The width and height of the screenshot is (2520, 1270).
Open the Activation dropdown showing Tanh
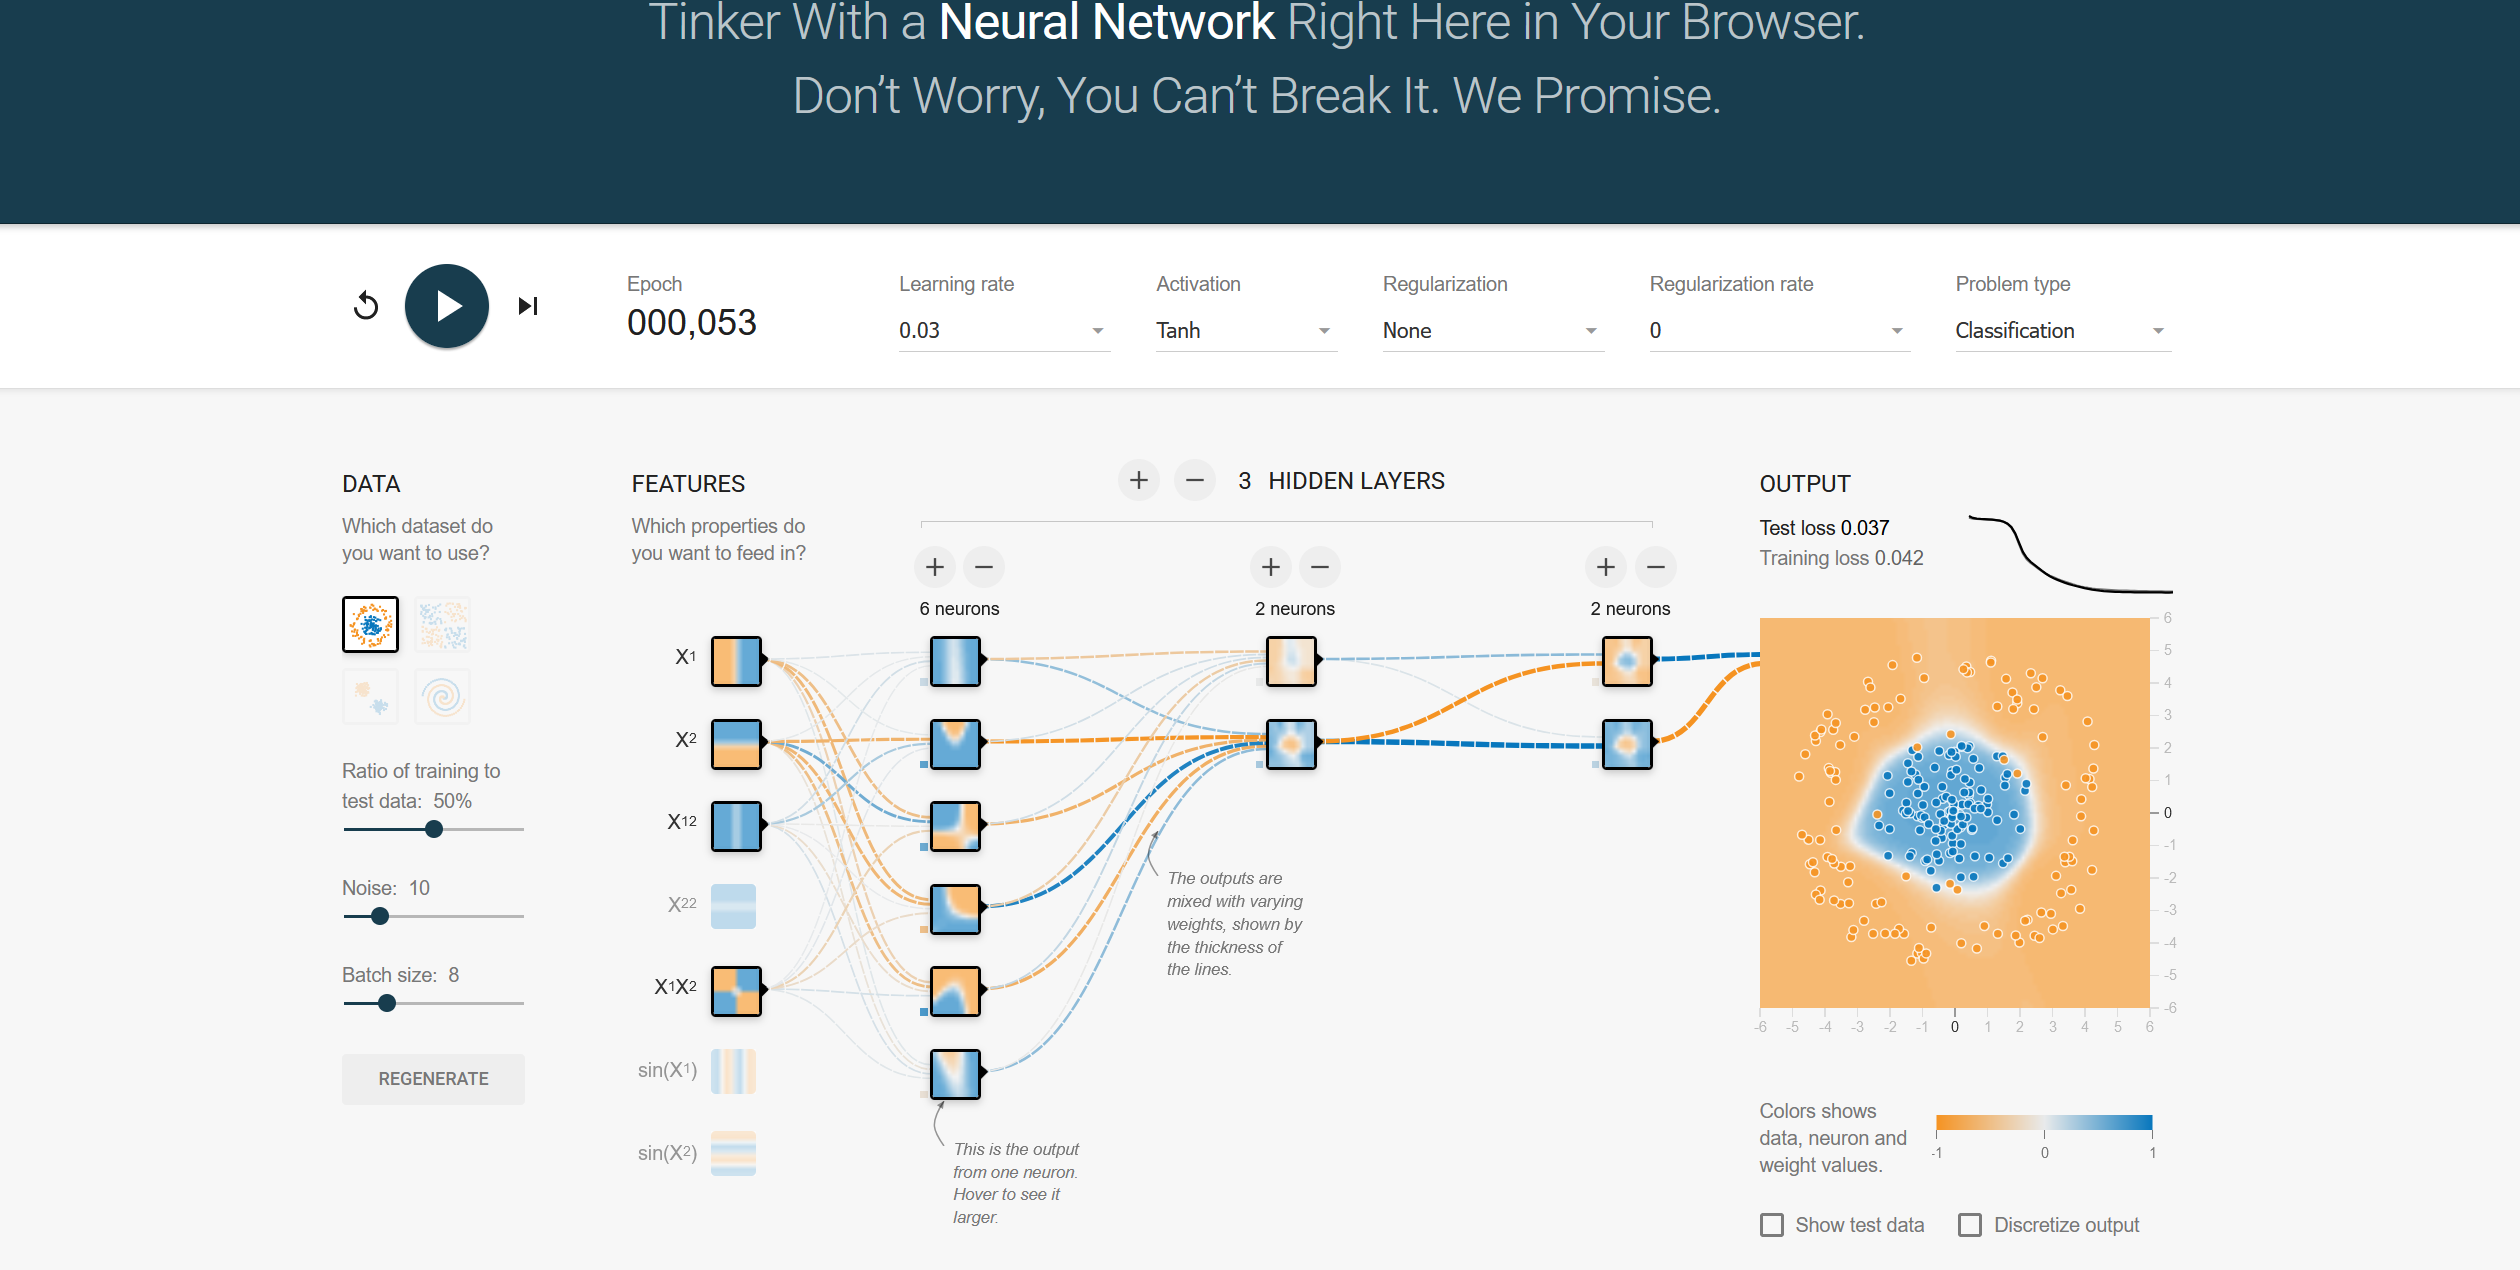tap(1246, 331)
